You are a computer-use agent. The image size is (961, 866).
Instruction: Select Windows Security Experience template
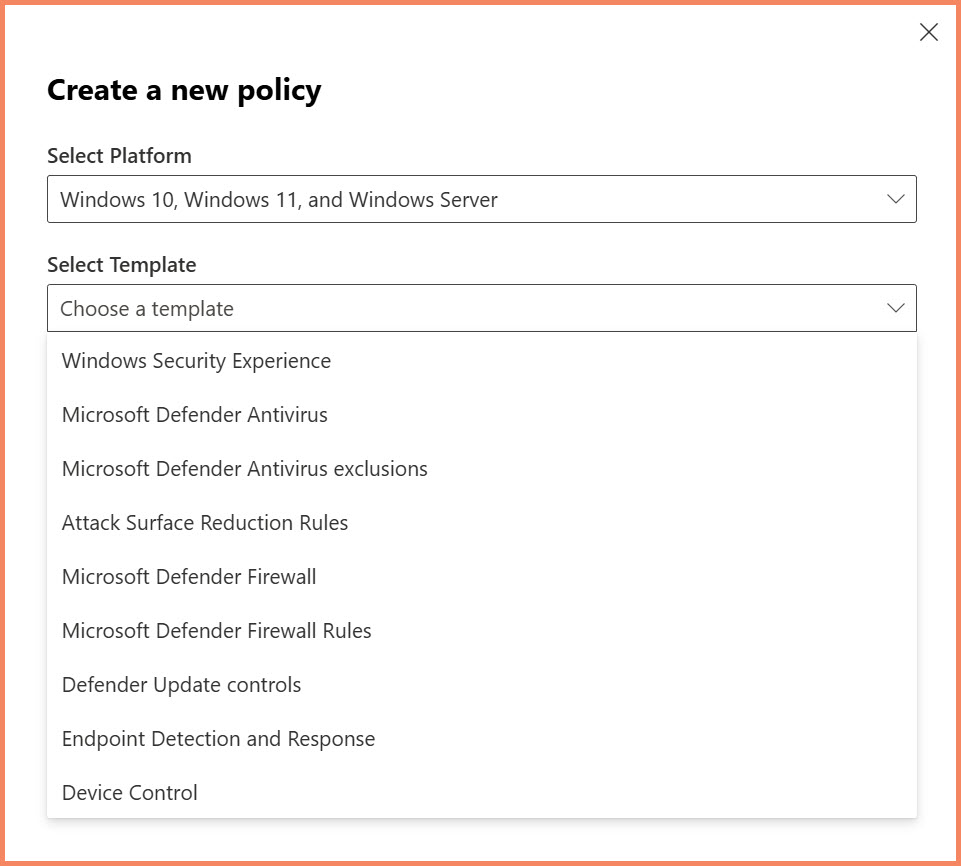pyautogui.click(x=482, y=361)
